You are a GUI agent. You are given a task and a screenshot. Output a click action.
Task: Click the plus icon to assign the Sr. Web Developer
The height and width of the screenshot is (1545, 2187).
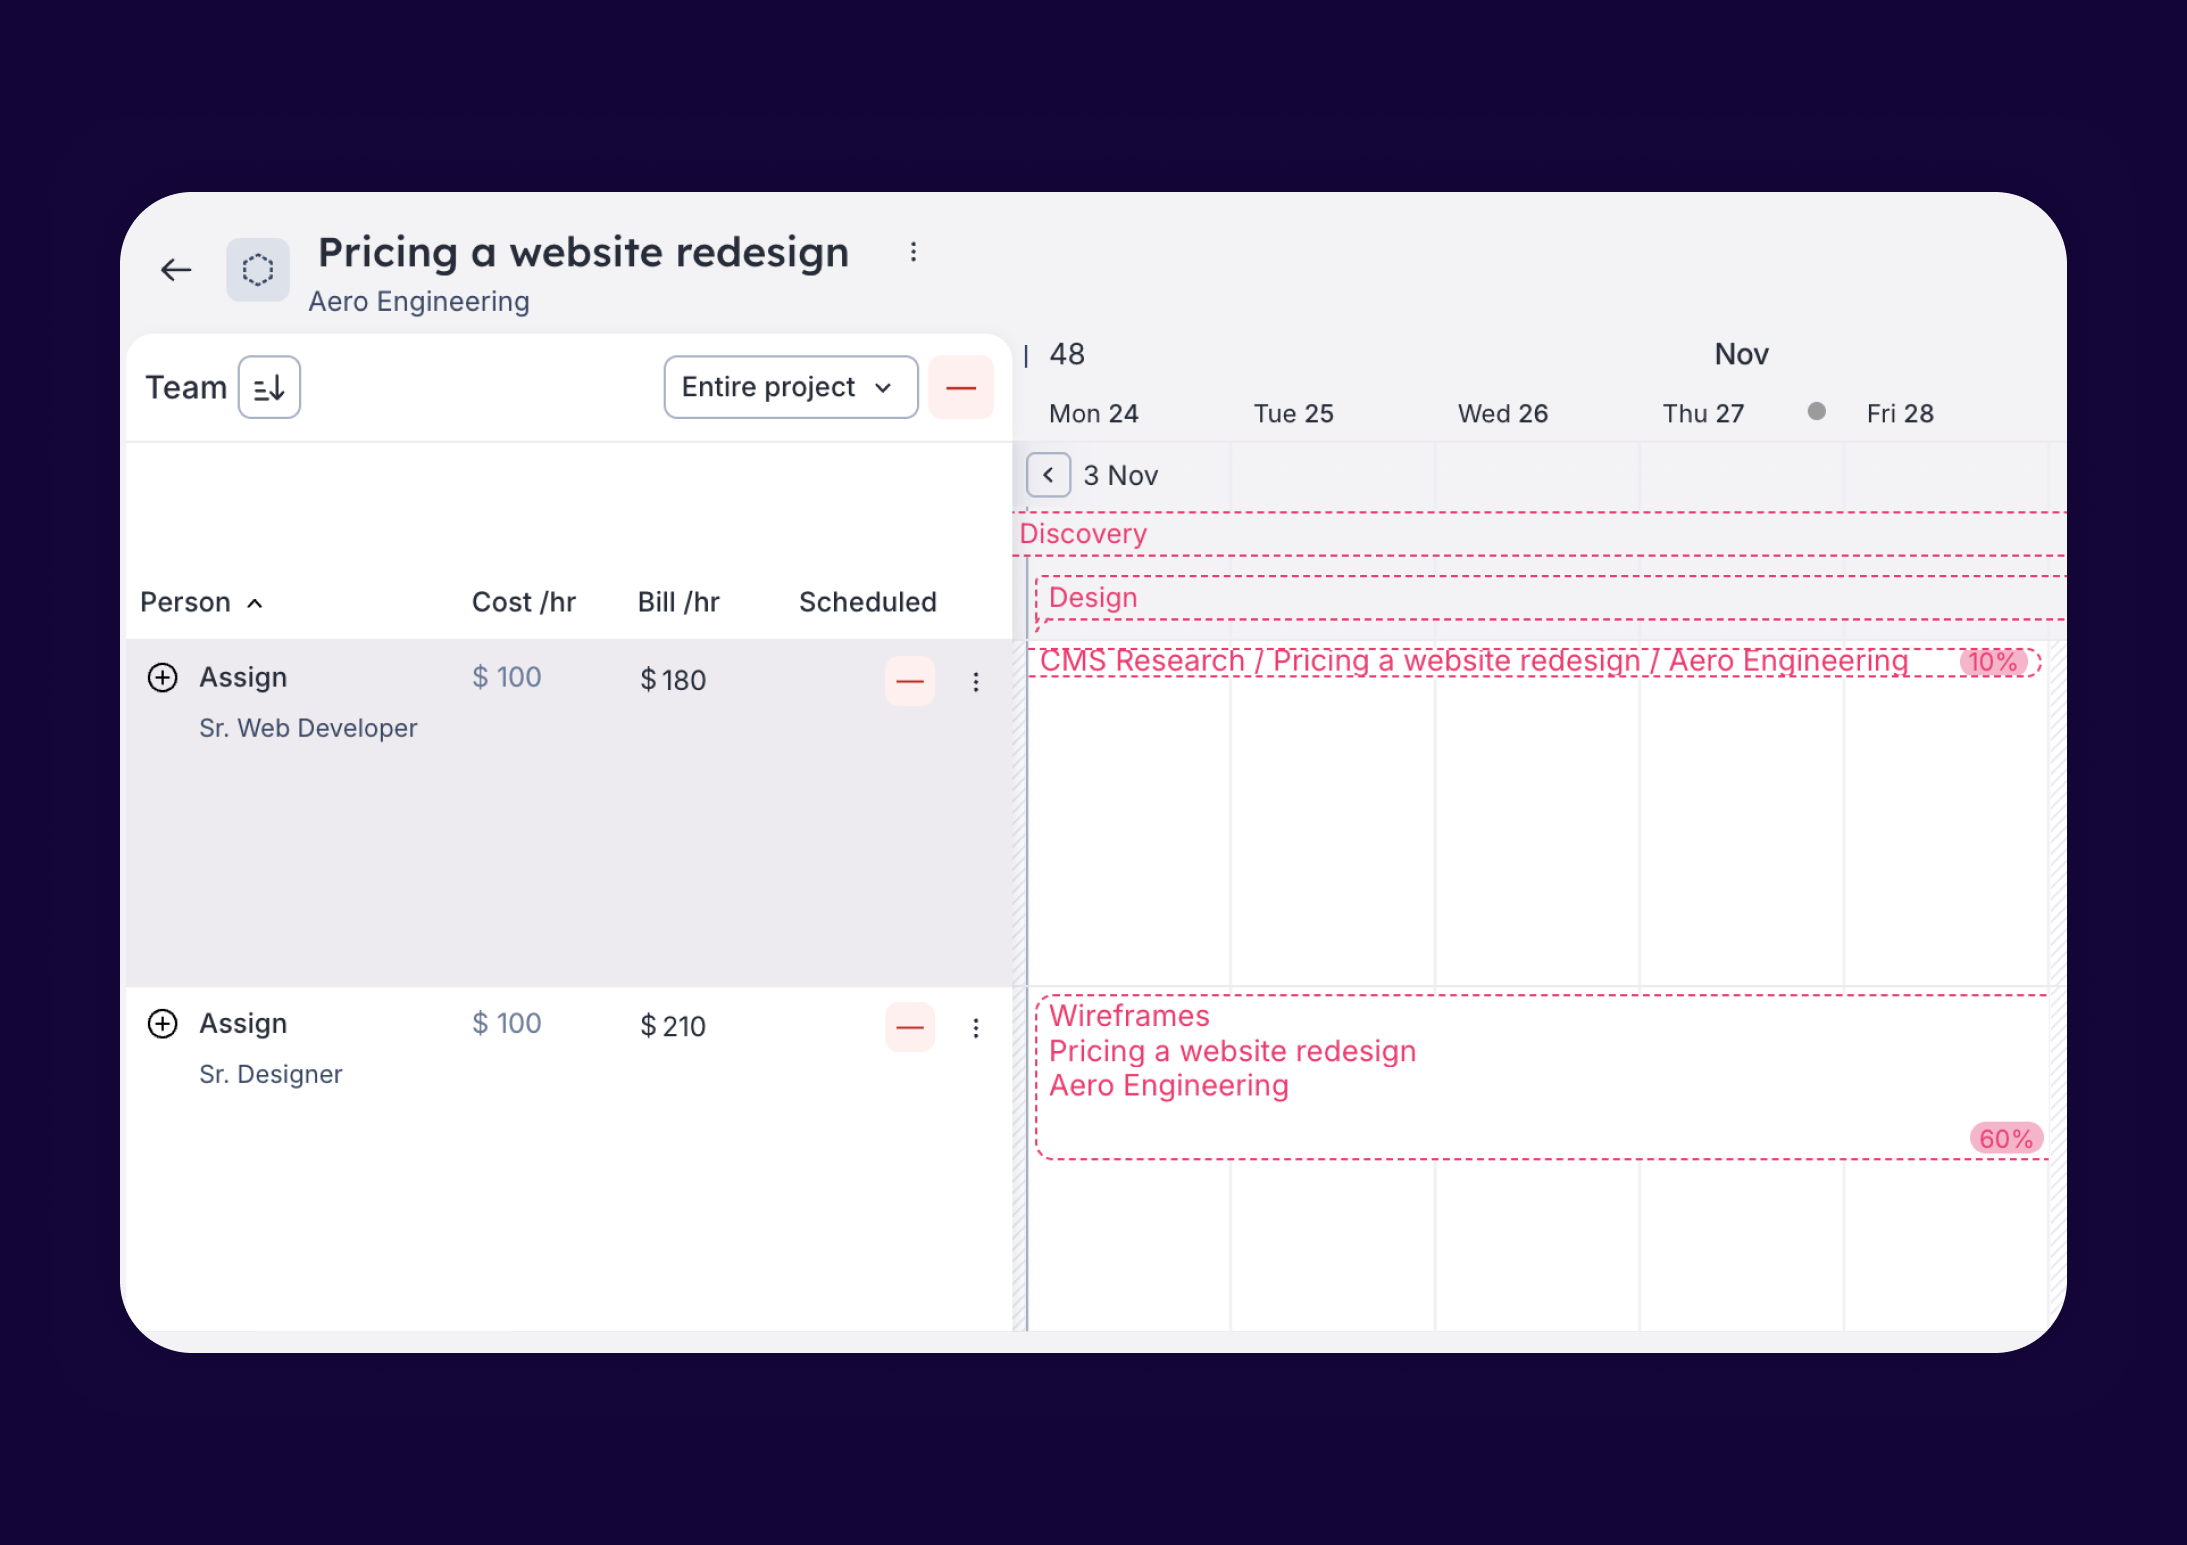tap(161, 678)
